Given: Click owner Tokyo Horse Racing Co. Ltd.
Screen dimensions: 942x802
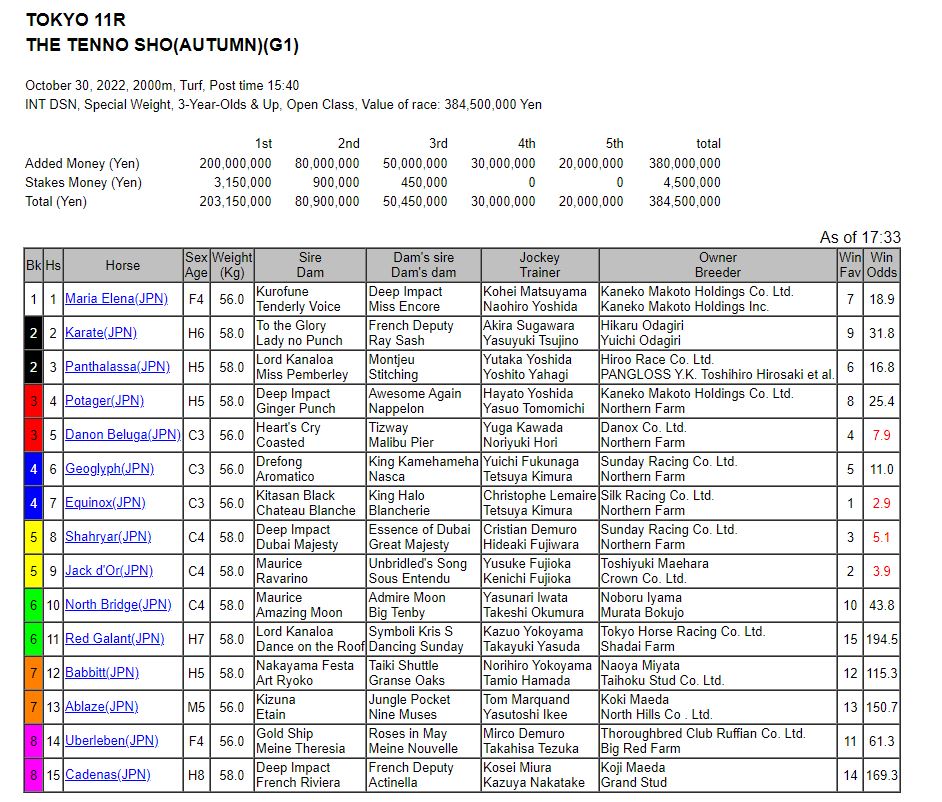Looking at the screenshot, I should point(683,631).
